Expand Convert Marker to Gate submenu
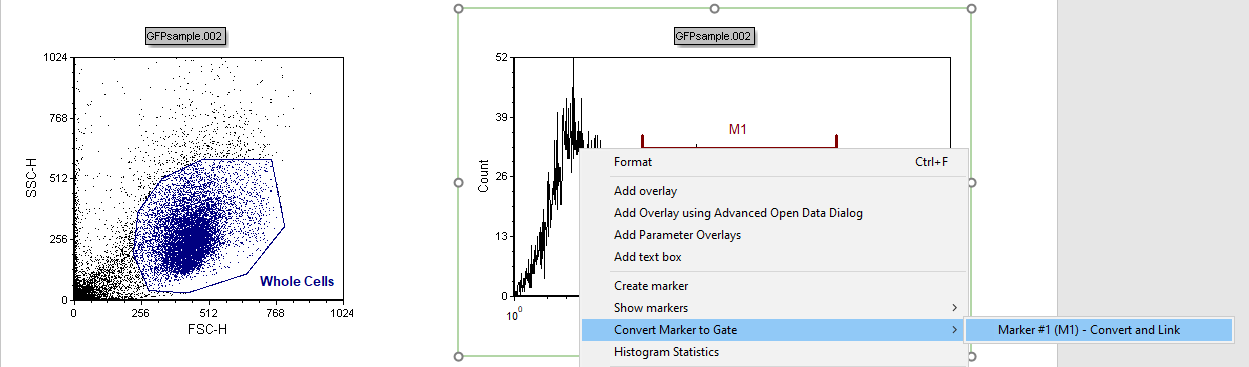 [774, 330]
